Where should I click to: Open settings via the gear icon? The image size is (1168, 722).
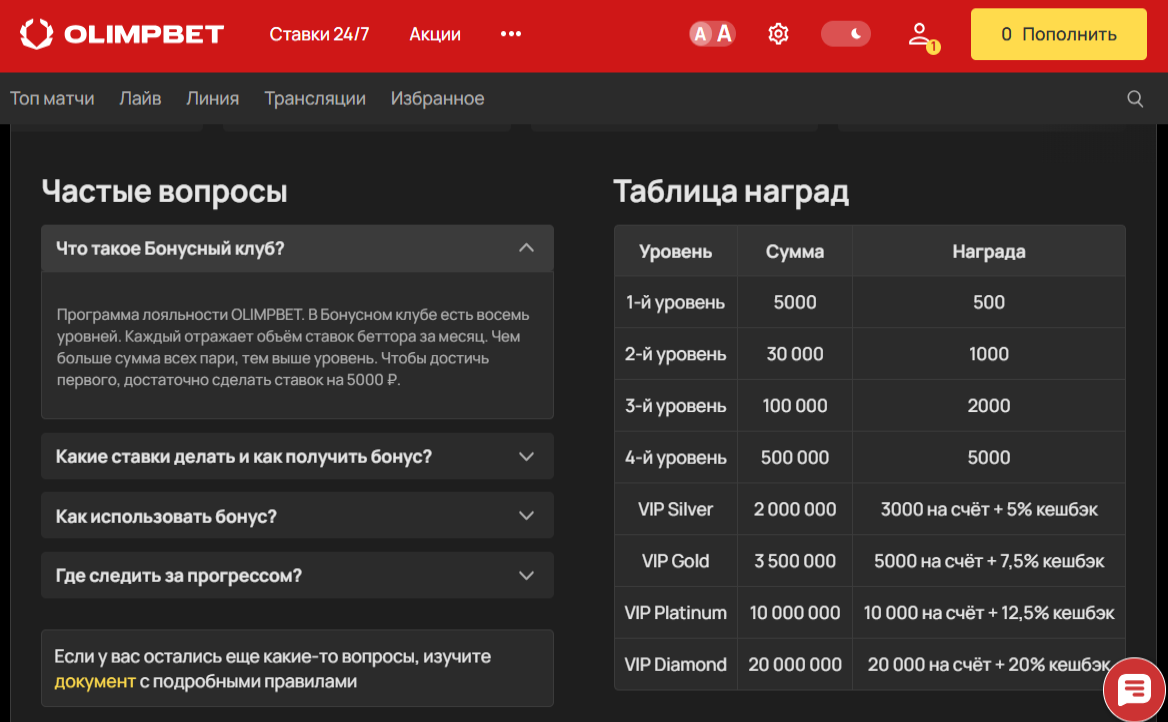coord(778,34)
